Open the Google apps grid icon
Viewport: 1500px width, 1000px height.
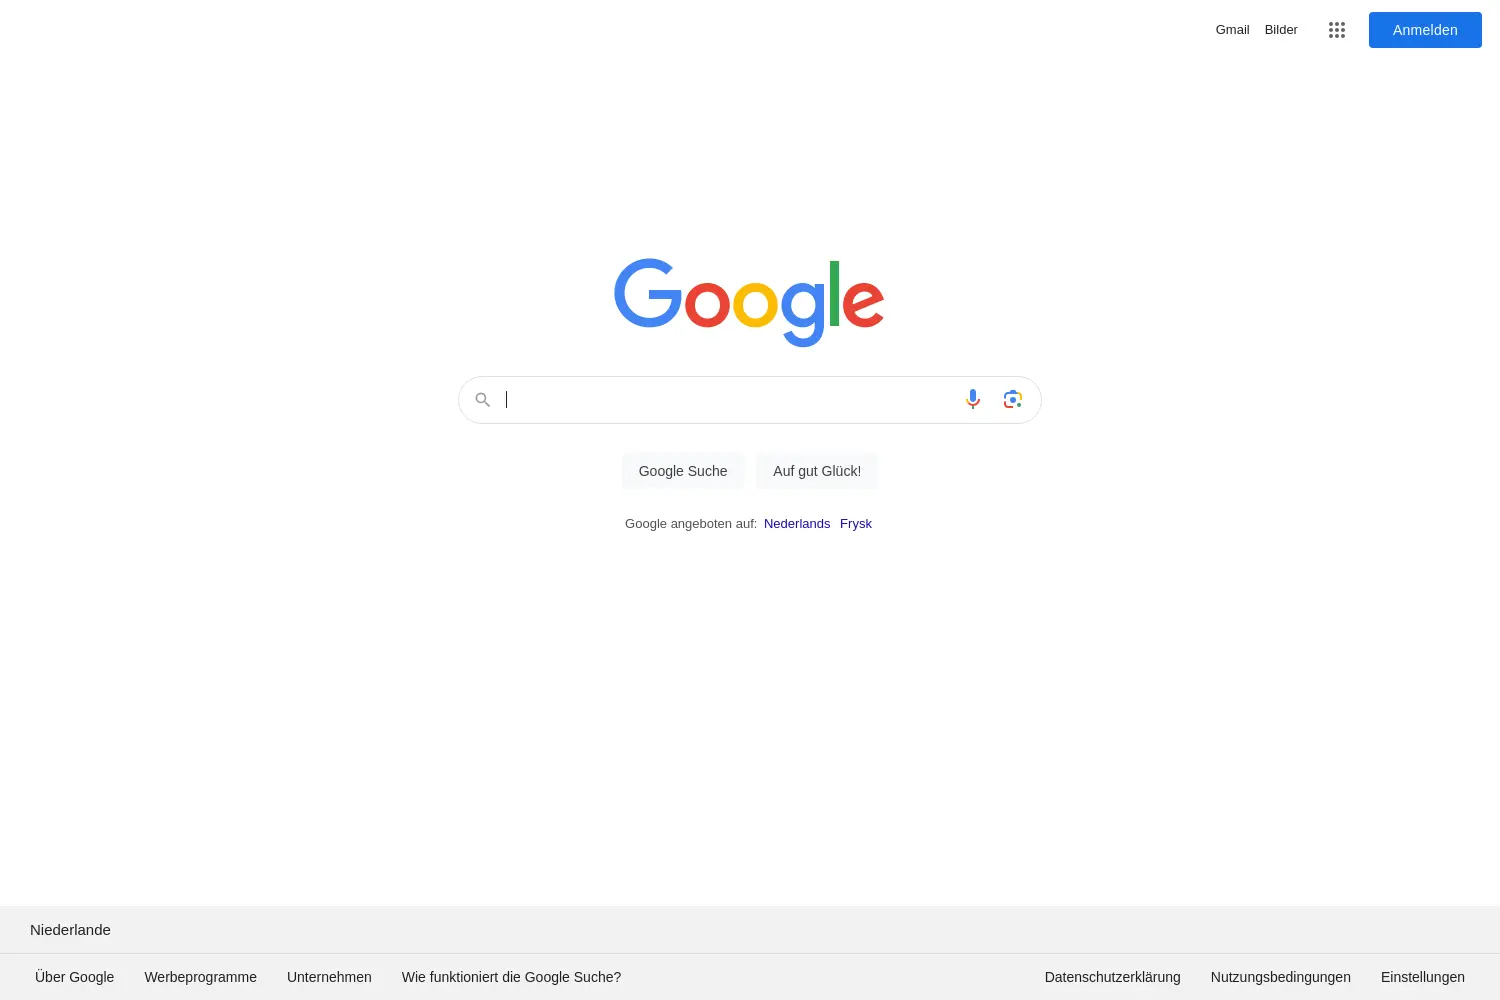pyautogui.click(x=1337, y=30)
